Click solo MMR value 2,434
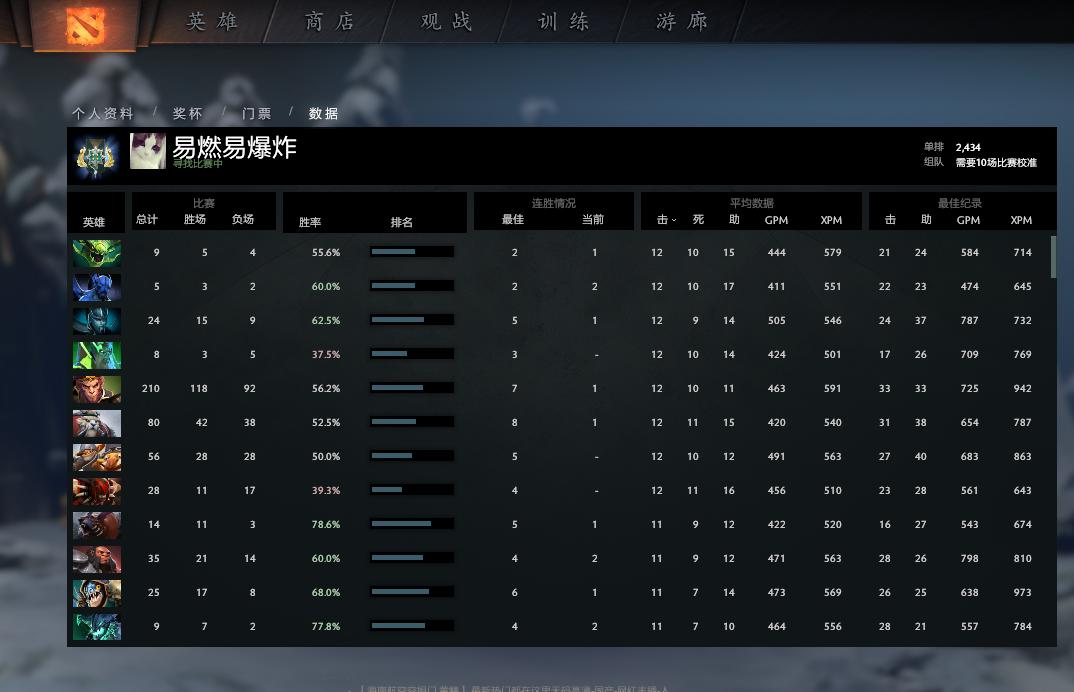Viewport: 1074px width, 692px height. click(968, 147)
